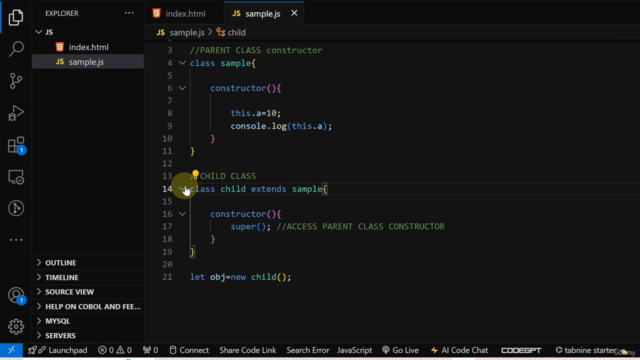This screenshot has height=360, width=640.
Task: Click '//ACCESS PARENT CLASS CONSTRUCTOR' comment
Action: coord(360,227)
